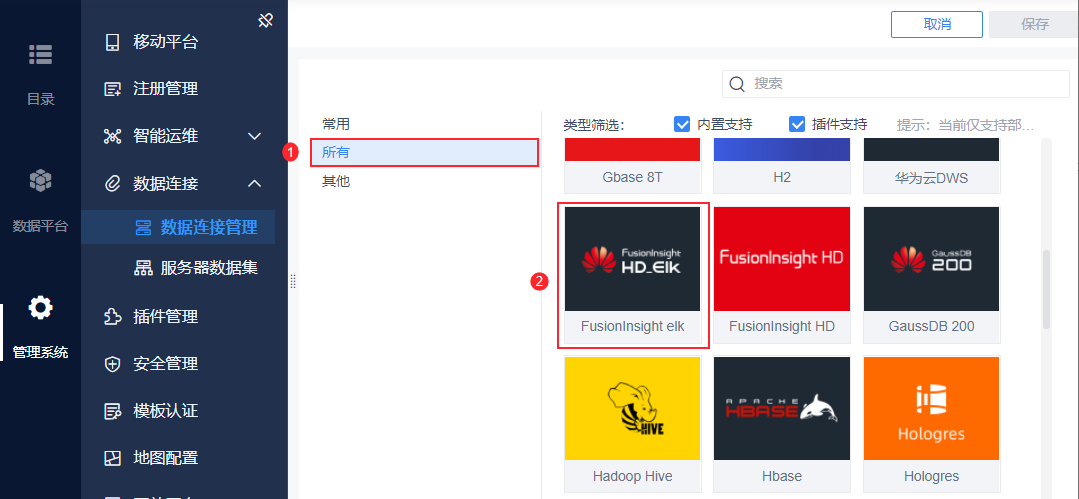1079x499 pixels.
Task: Choose the Hbase database tile
Action: [x=782, y=425]
